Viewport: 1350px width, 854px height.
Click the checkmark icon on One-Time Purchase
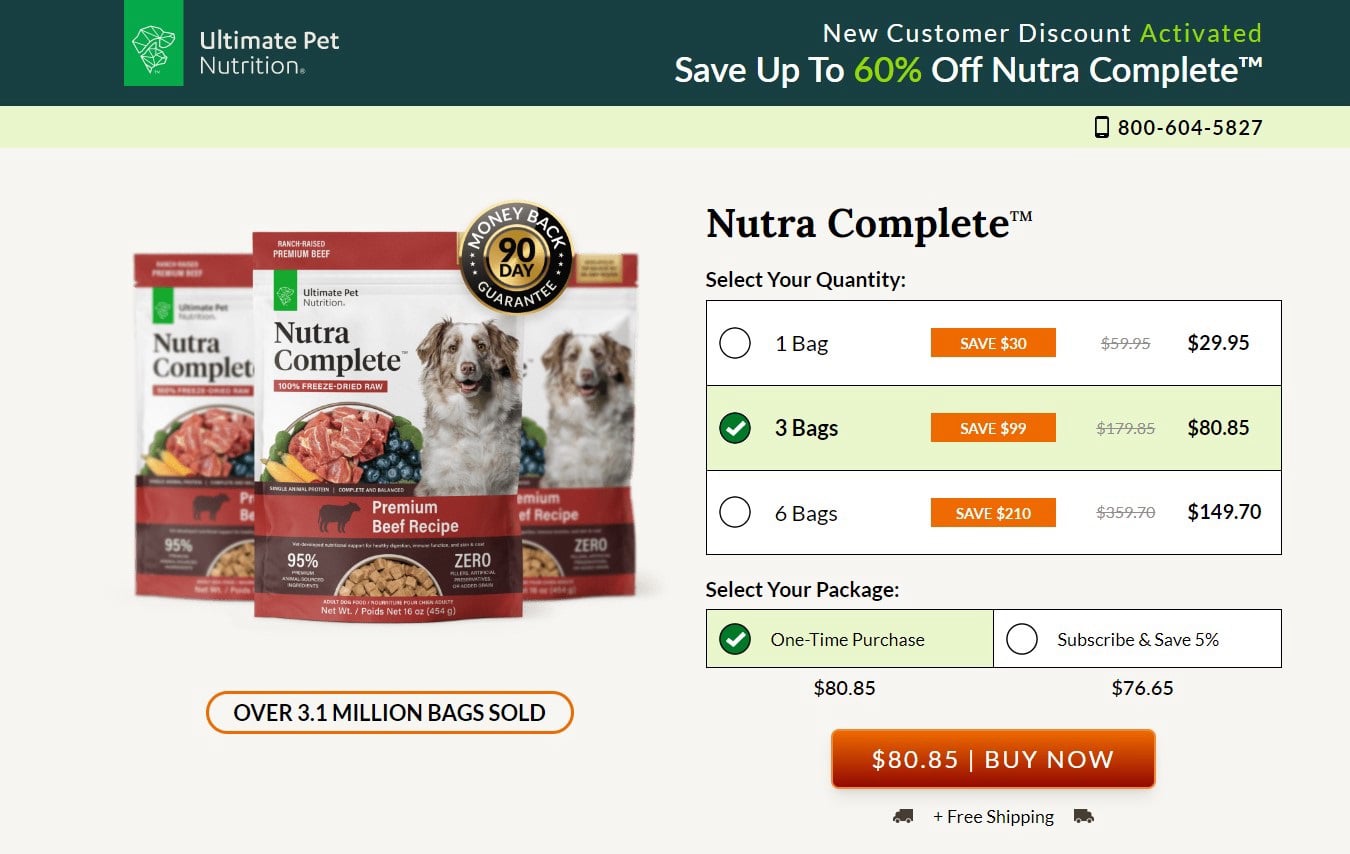[735, 638]
